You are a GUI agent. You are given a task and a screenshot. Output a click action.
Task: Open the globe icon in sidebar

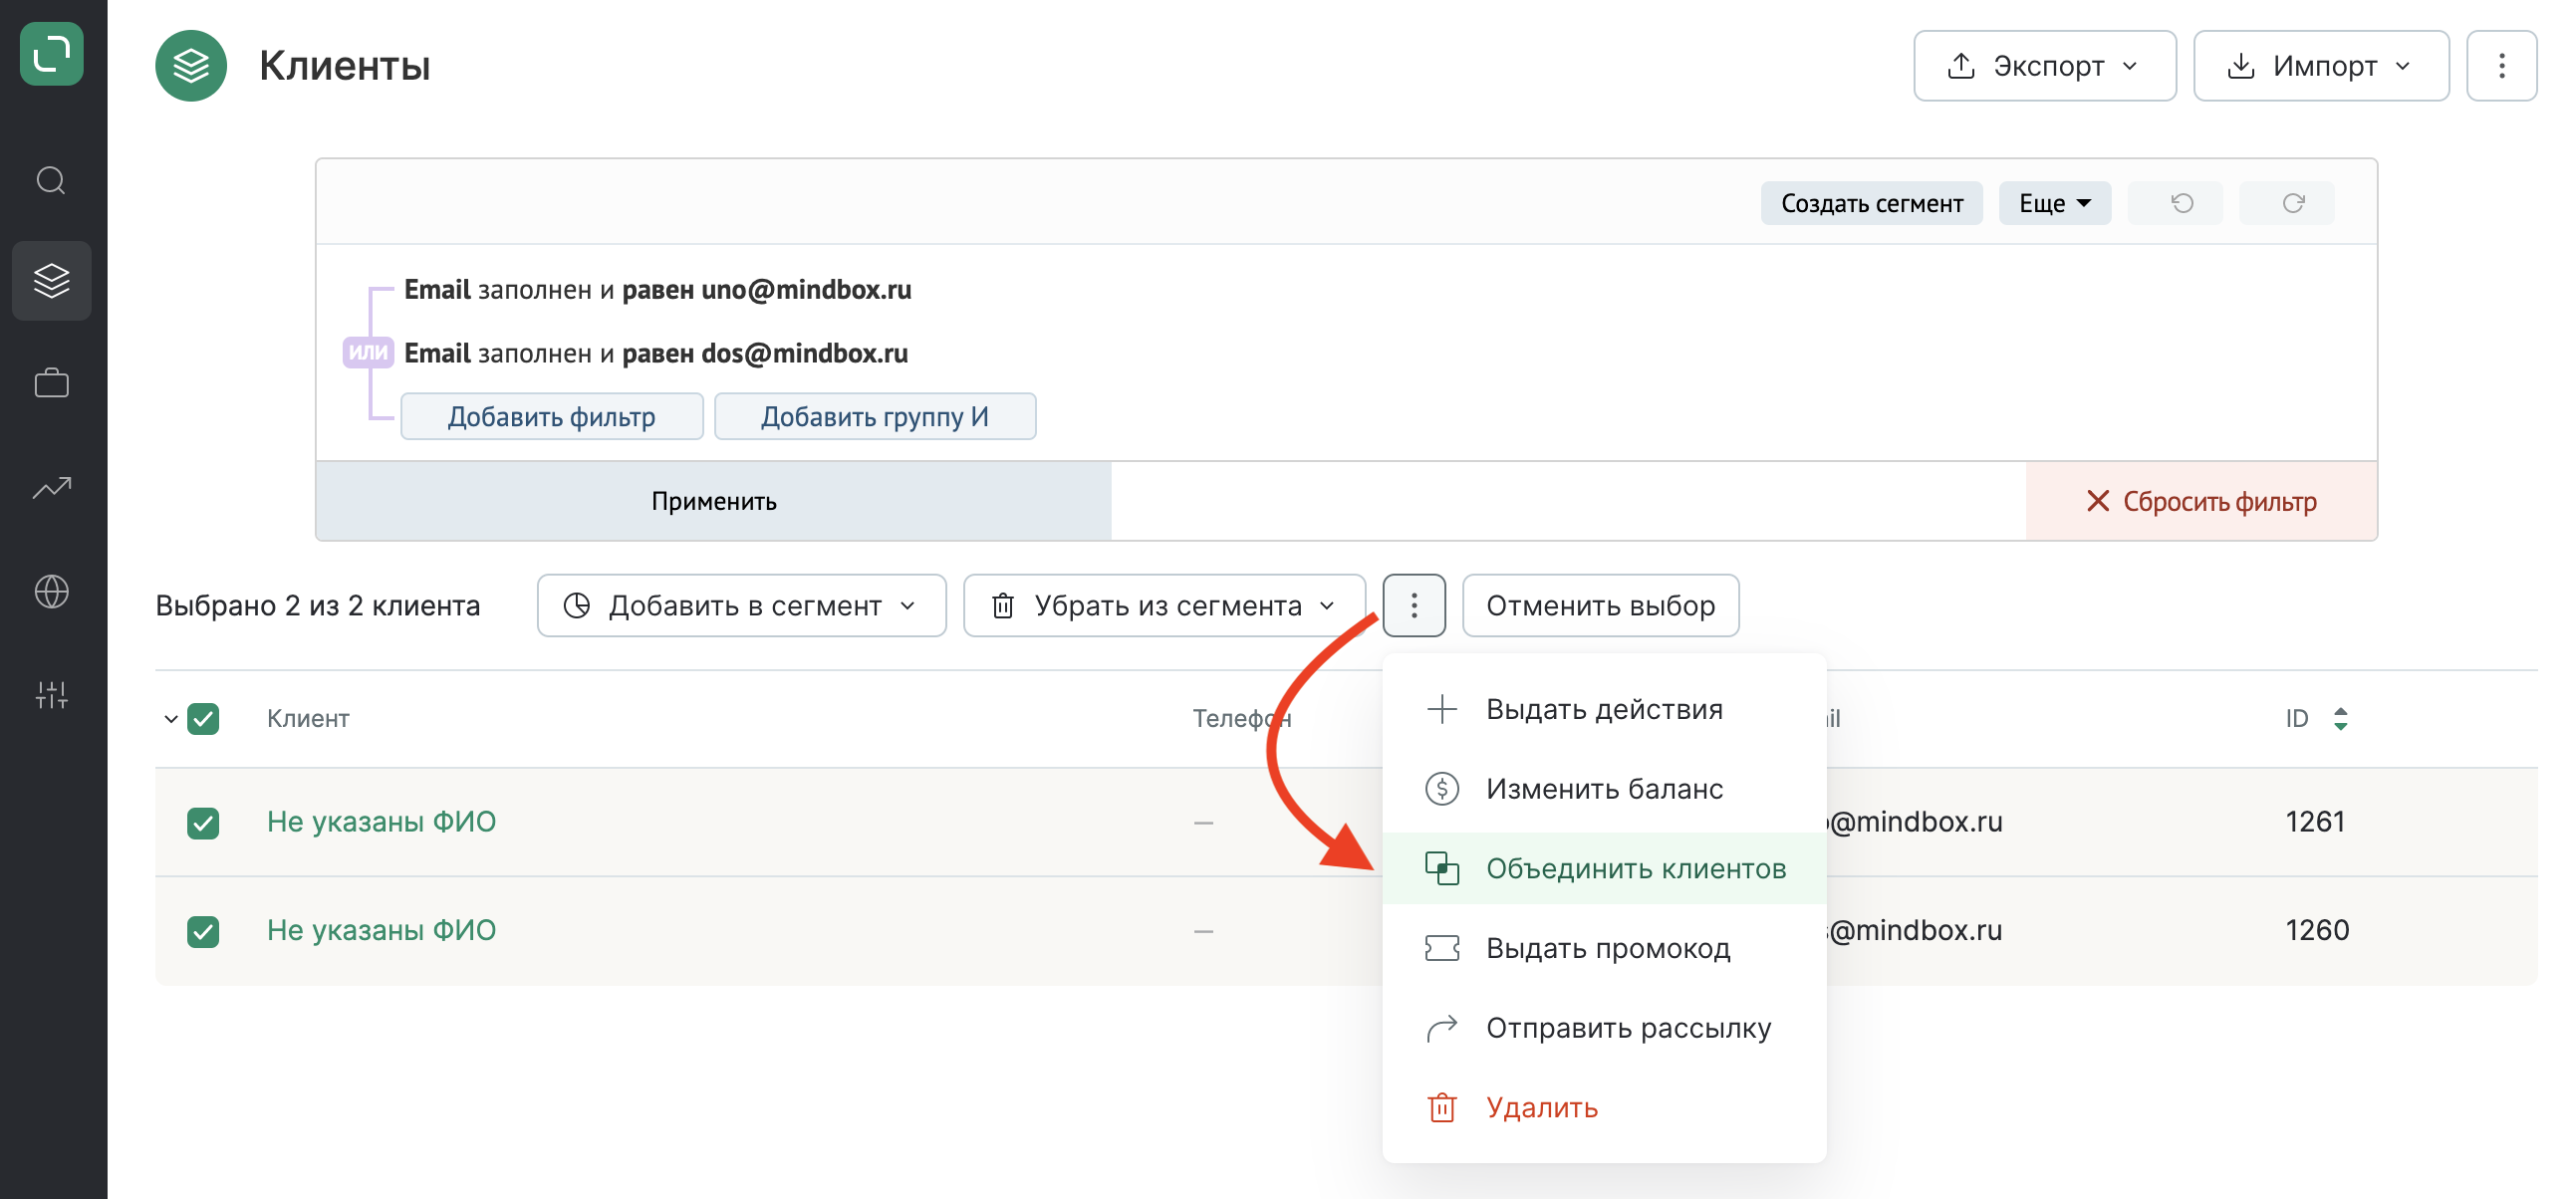[x=51, y=591]
